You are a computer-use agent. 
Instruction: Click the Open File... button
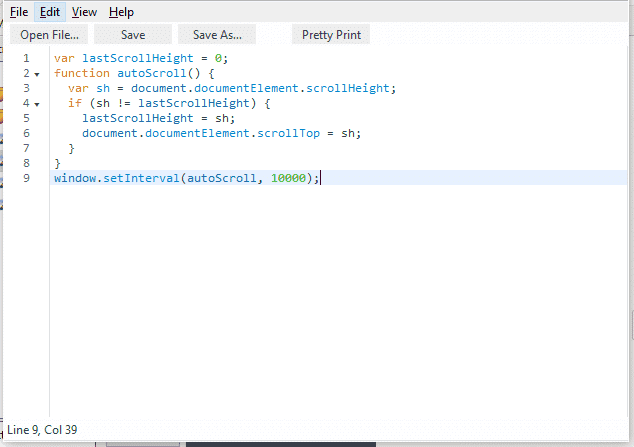[49, 35]
